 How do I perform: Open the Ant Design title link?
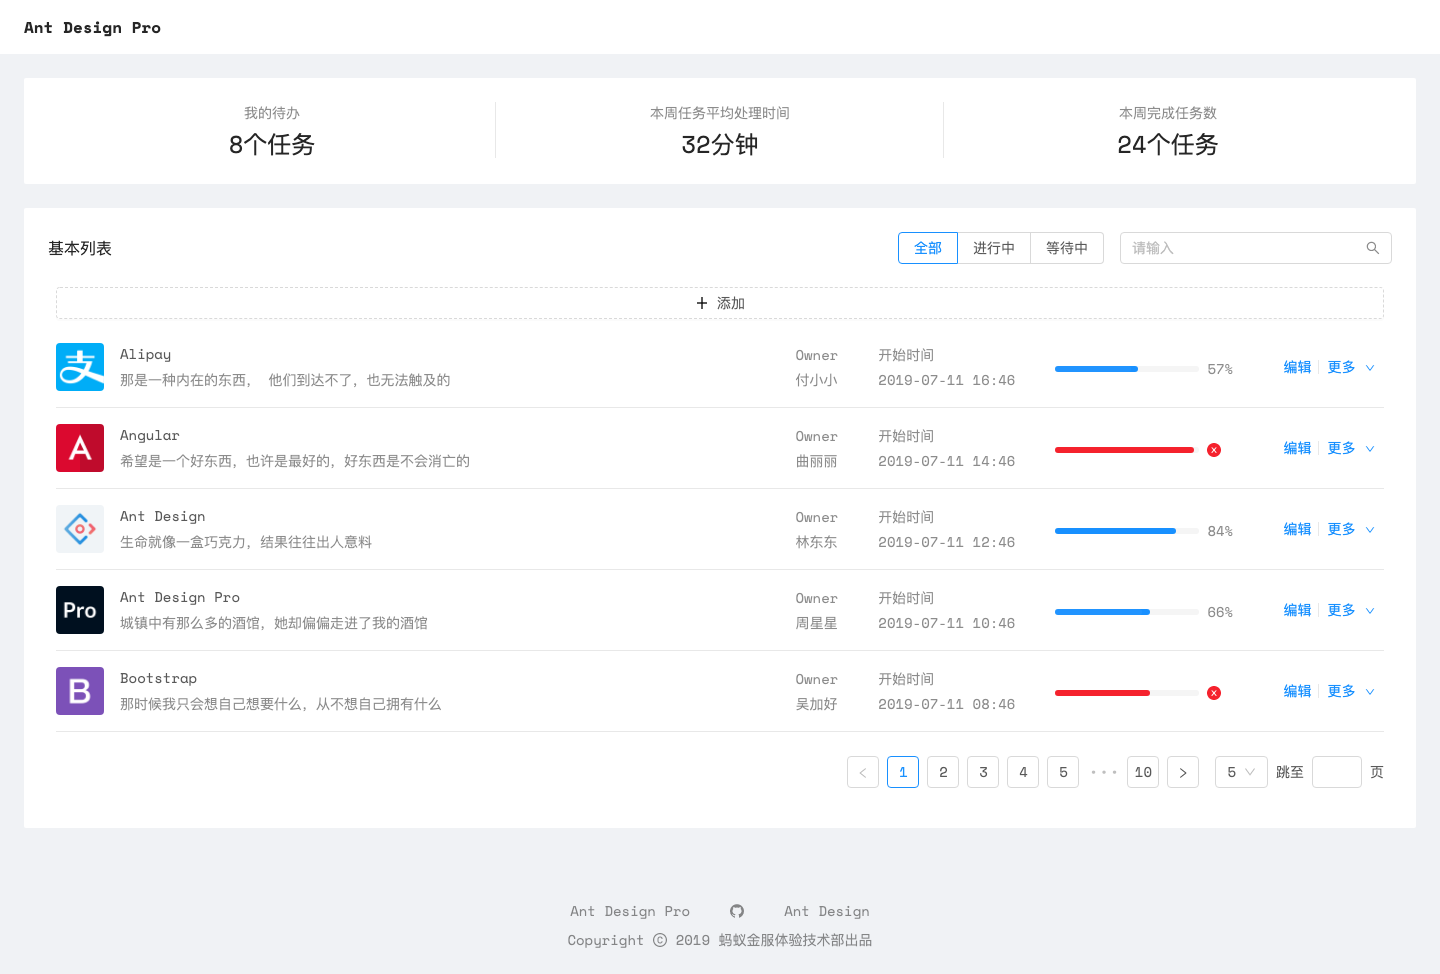pyautogui.click(x=163, y=516)
